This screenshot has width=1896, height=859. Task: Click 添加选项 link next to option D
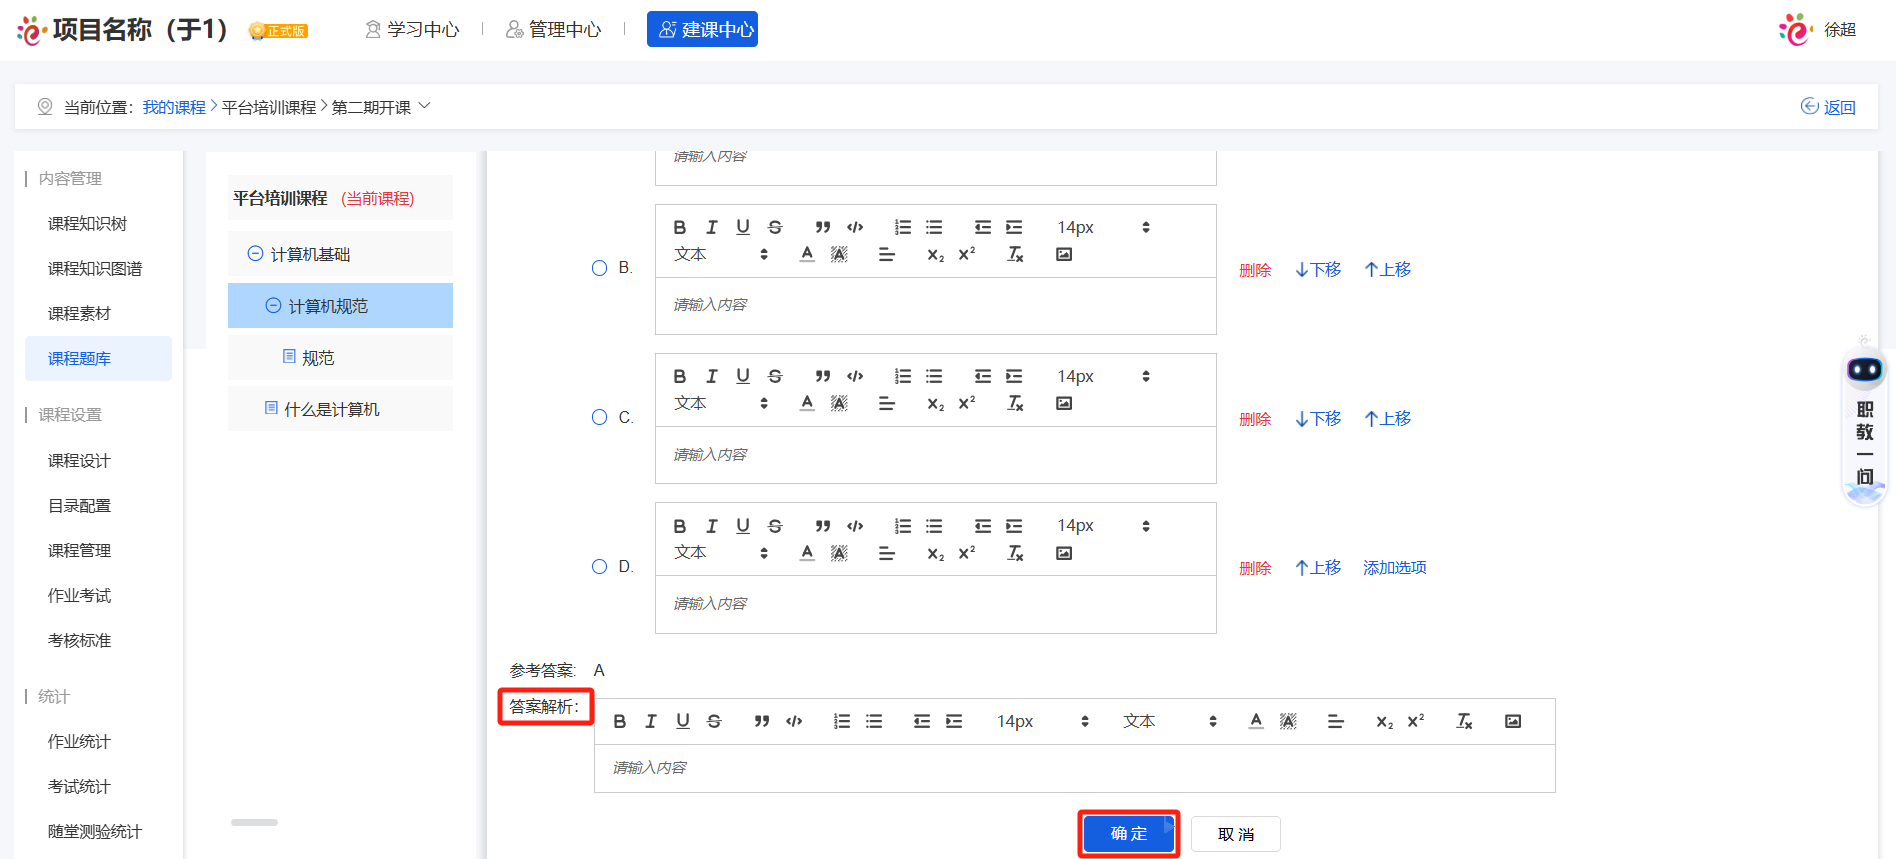pos(1394,568)
